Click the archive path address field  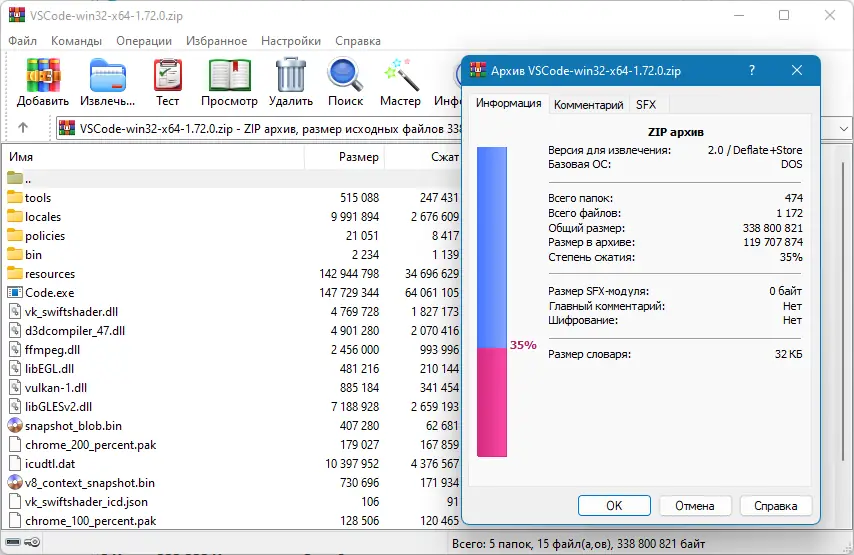point(259,129)
